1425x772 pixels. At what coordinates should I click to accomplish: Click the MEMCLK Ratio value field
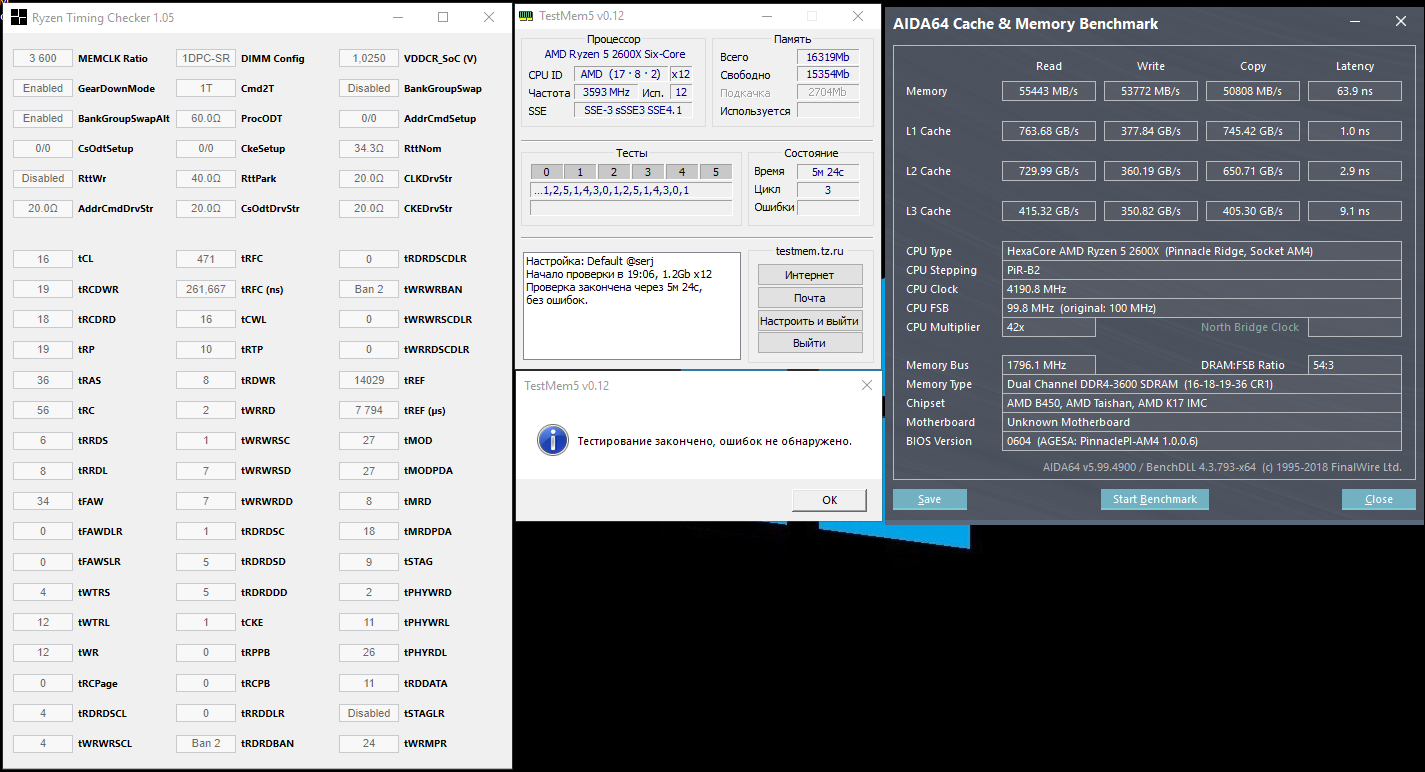coord(43,58)
